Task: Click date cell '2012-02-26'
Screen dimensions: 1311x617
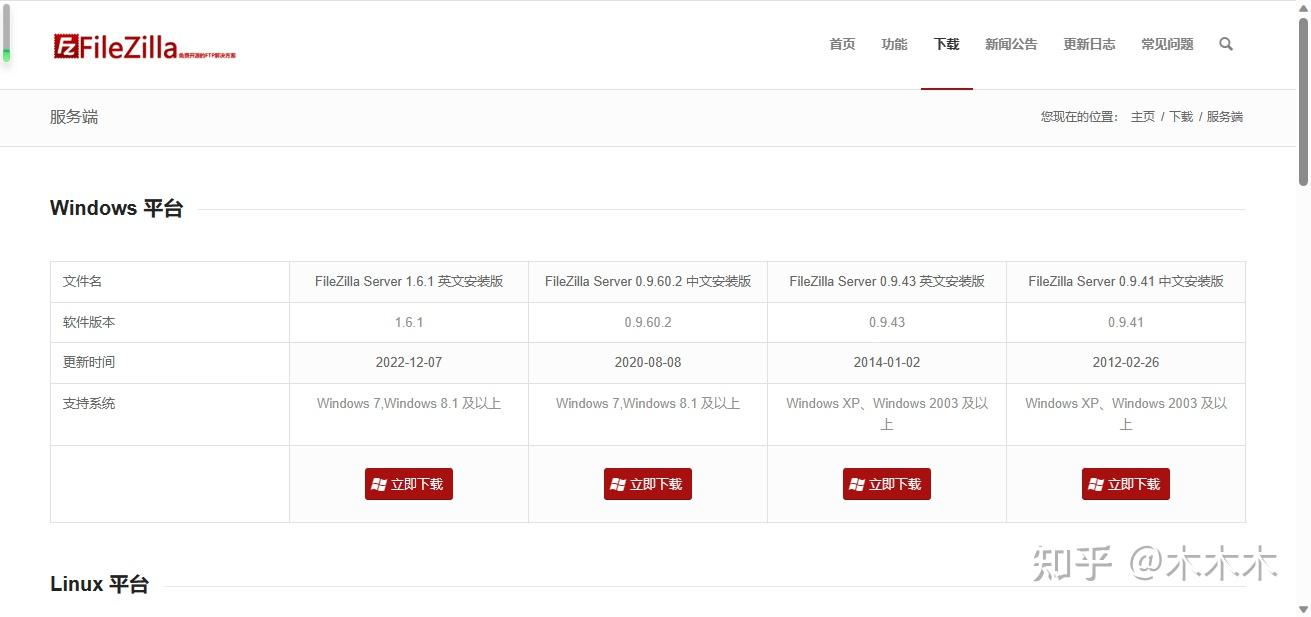Action: point(1126,362)
